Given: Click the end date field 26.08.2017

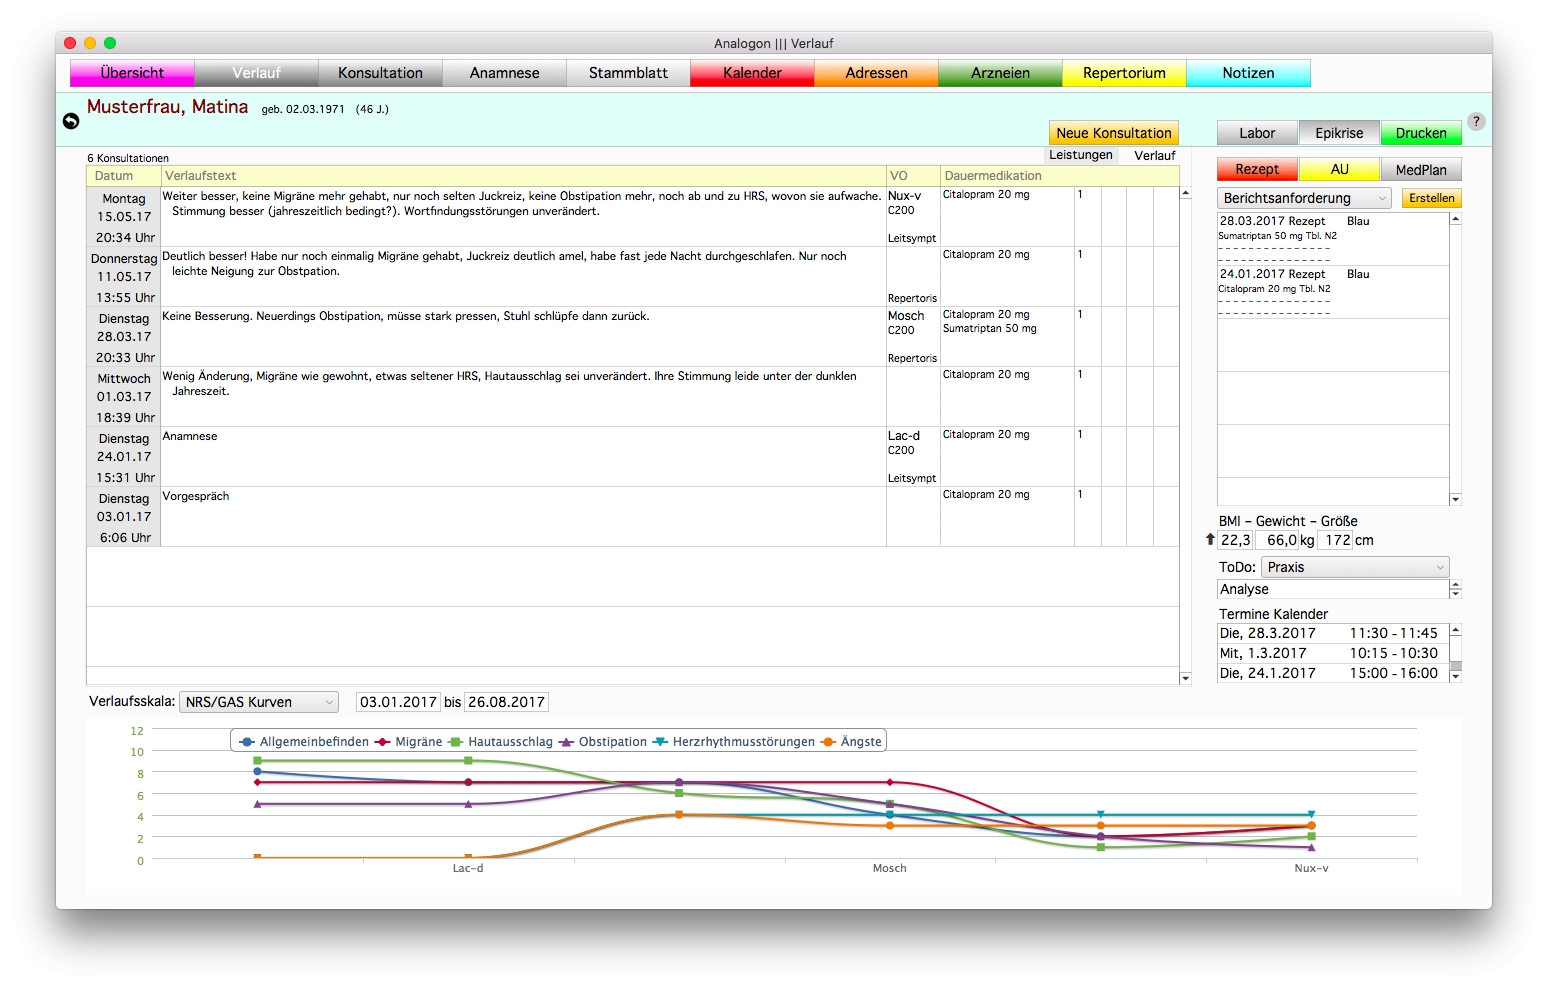Looking at the screenshot, I should tap(506, 702).
